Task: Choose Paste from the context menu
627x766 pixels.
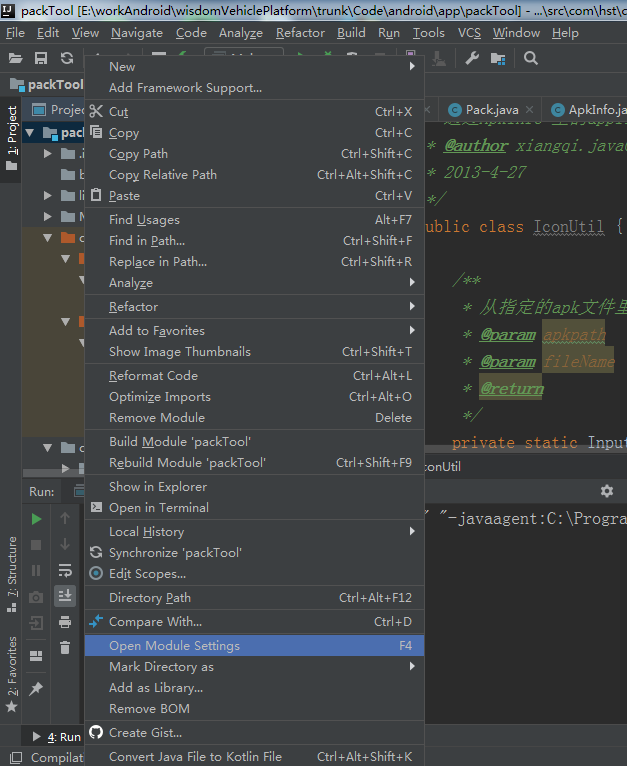Action: pos(254,196)
